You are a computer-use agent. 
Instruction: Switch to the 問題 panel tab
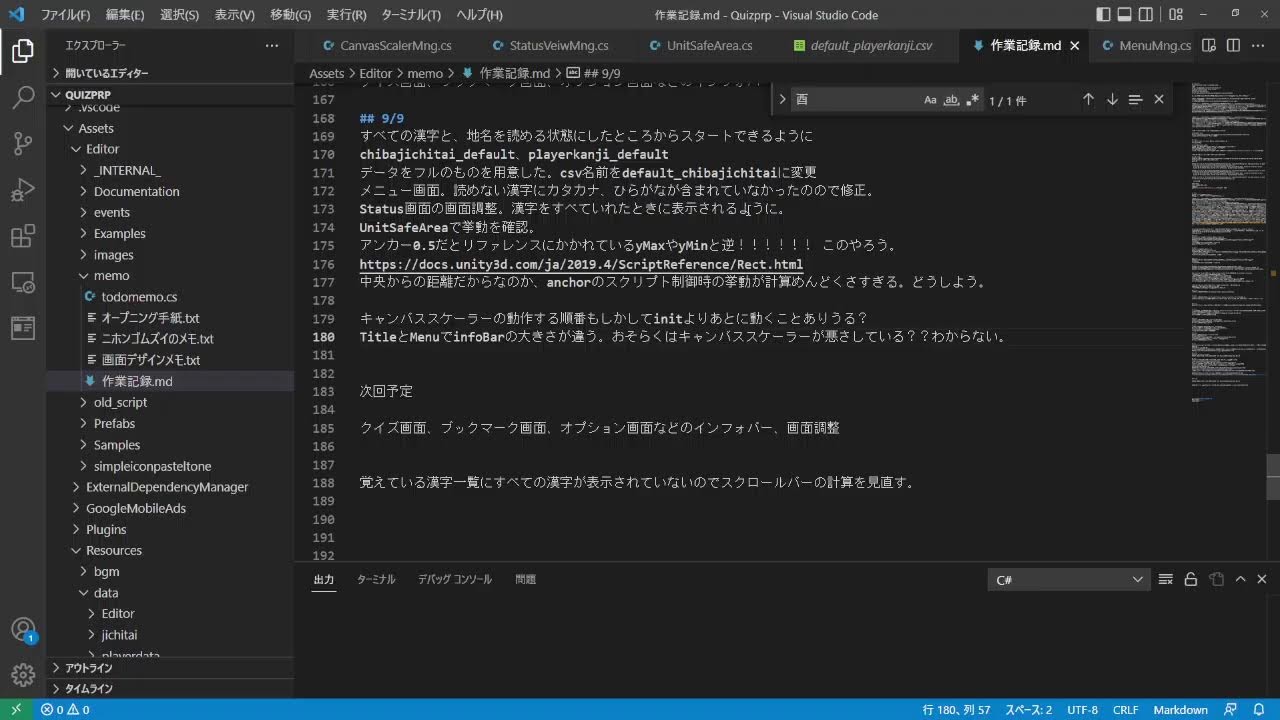525,579
